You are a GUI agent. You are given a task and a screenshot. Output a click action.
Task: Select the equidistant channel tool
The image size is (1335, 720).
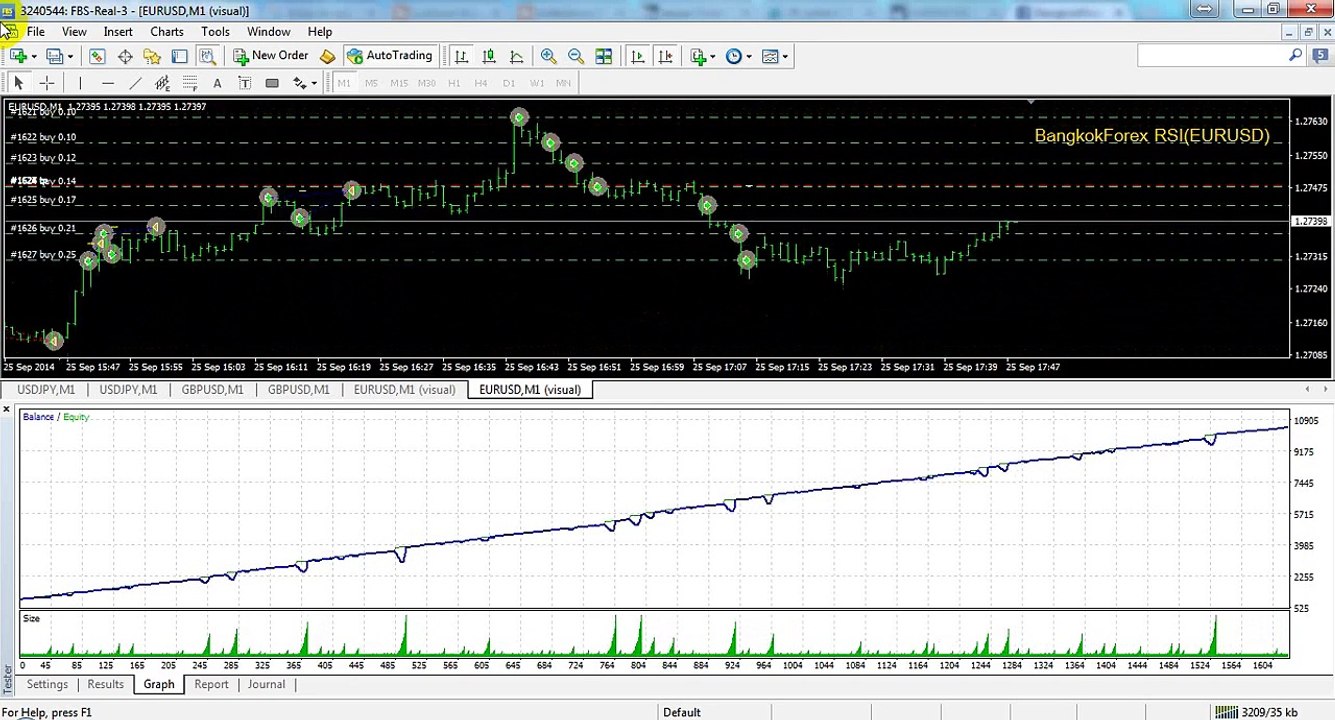[x=162, y=83]
